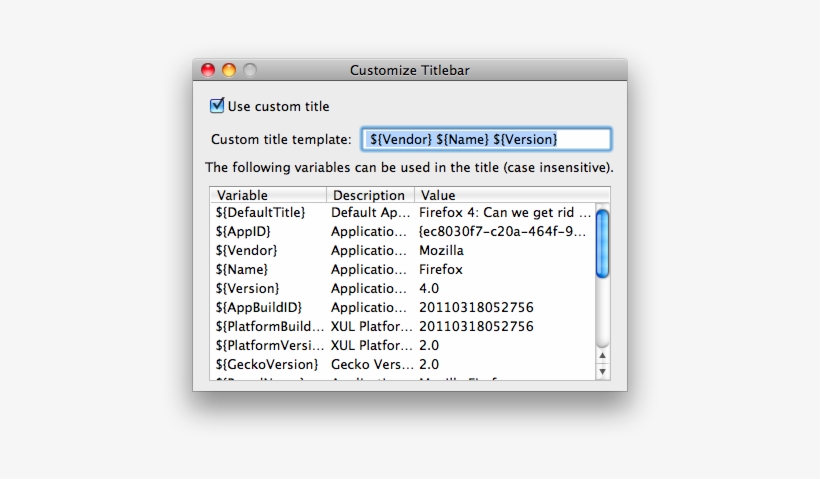
Task: Sort by the Variable column header
Action: tap(268, 195)
